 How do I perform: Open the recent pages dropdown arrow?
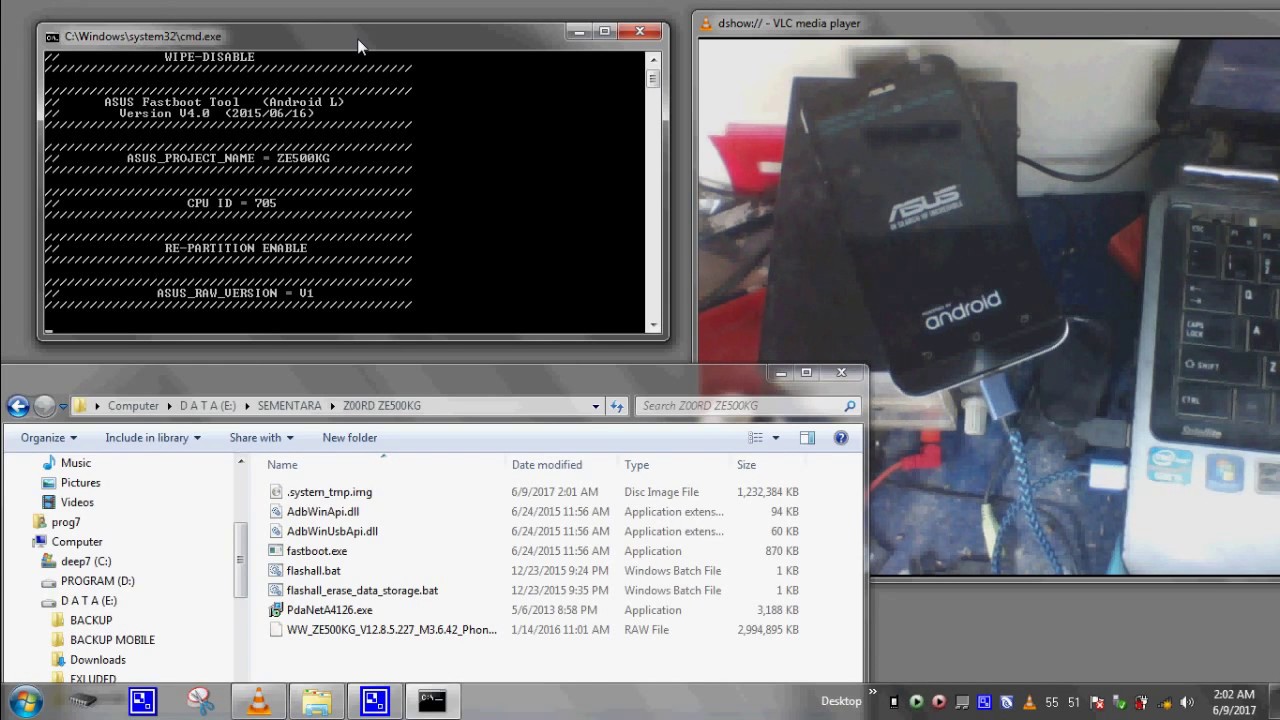point(62,406)
